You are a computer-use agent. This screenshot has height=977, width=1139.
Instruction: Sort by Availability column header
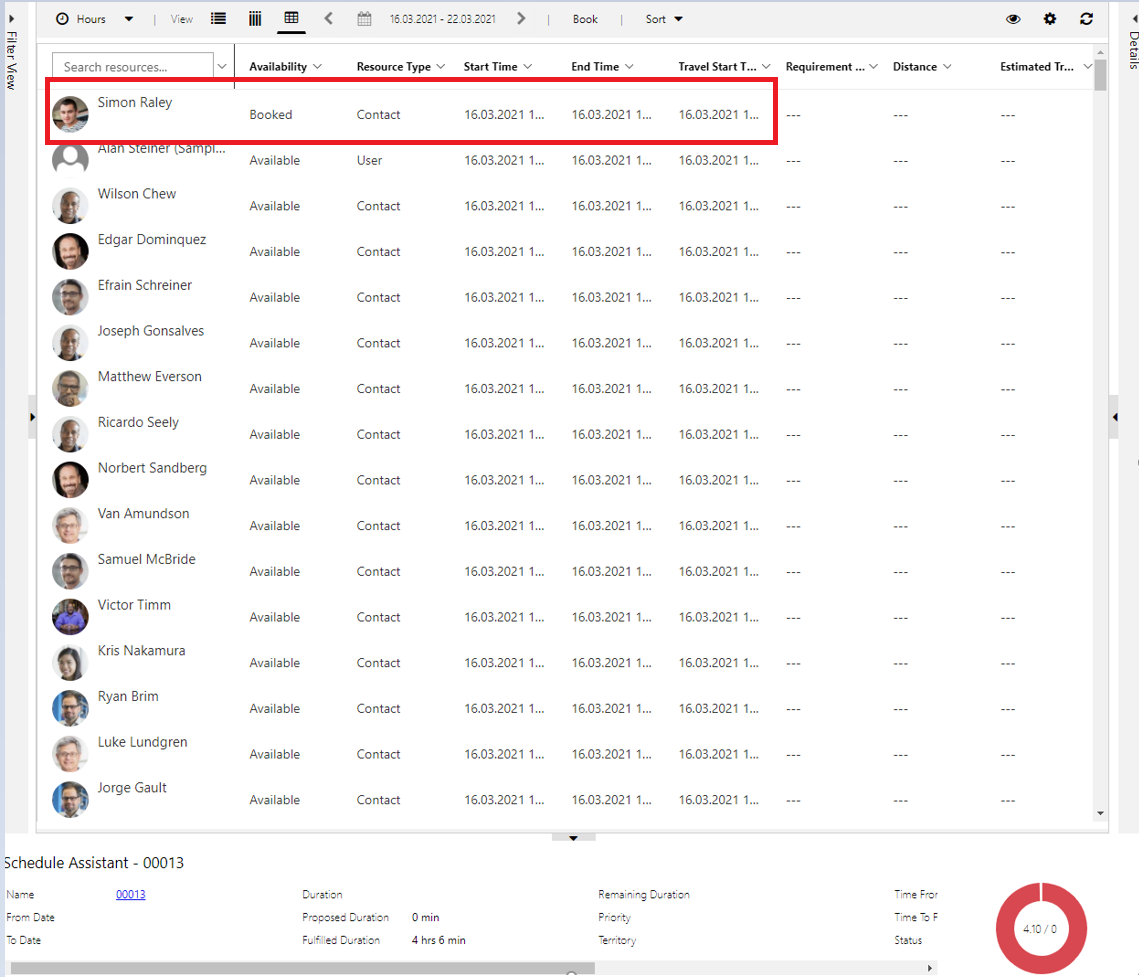(285, 67)
